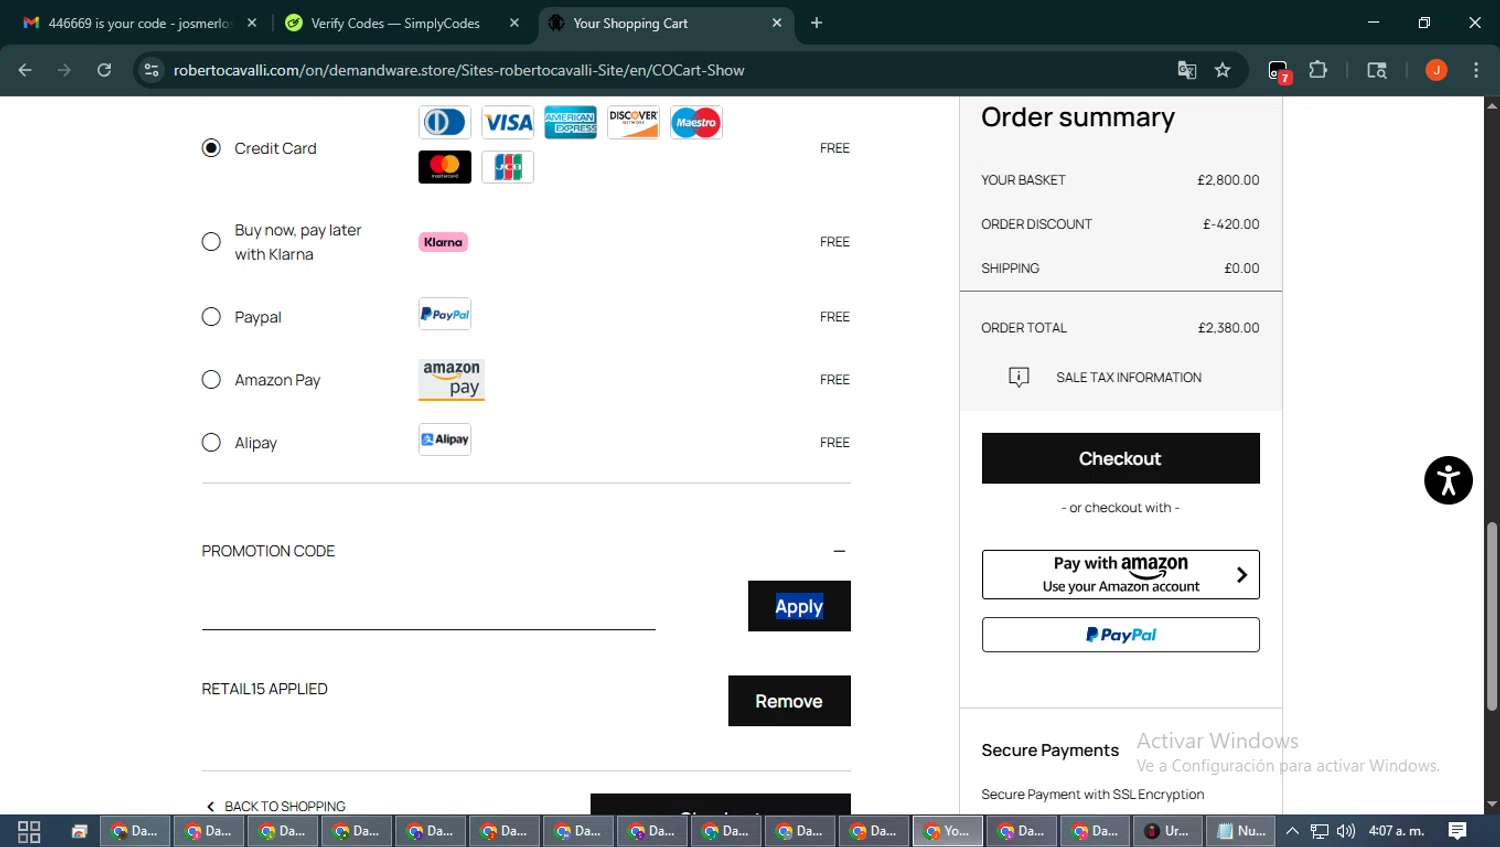
Task: Click the sale tax info speech icon
Action: (x=1018, y=377)
